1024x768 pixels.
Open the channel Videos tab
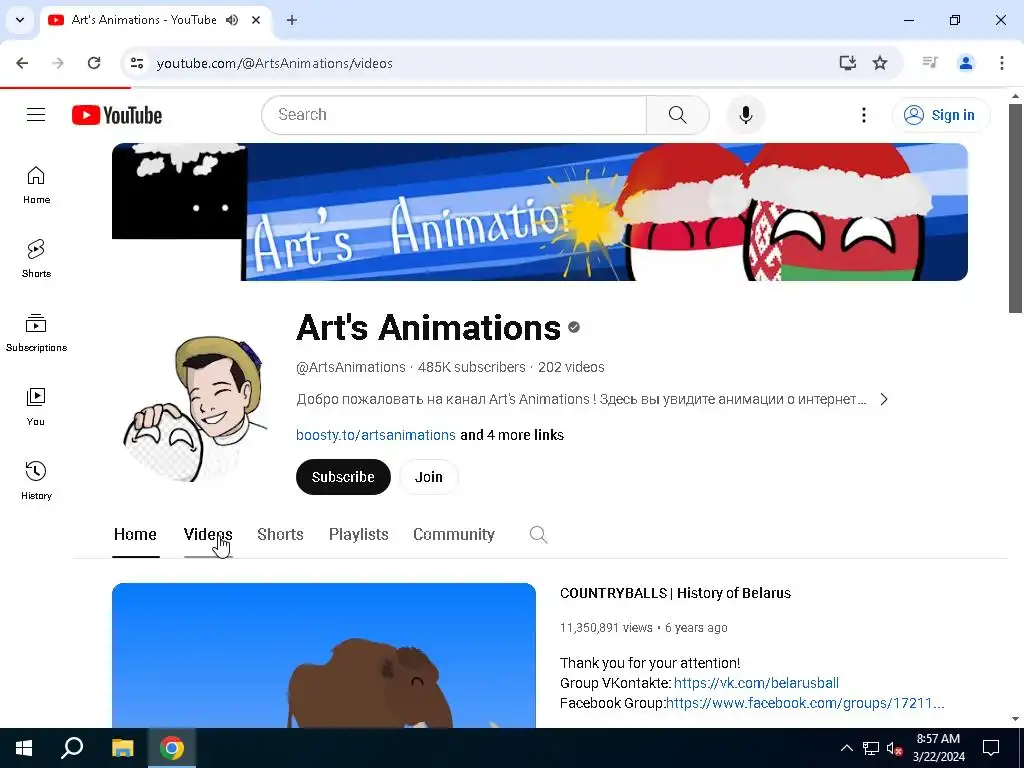(208, 534)
